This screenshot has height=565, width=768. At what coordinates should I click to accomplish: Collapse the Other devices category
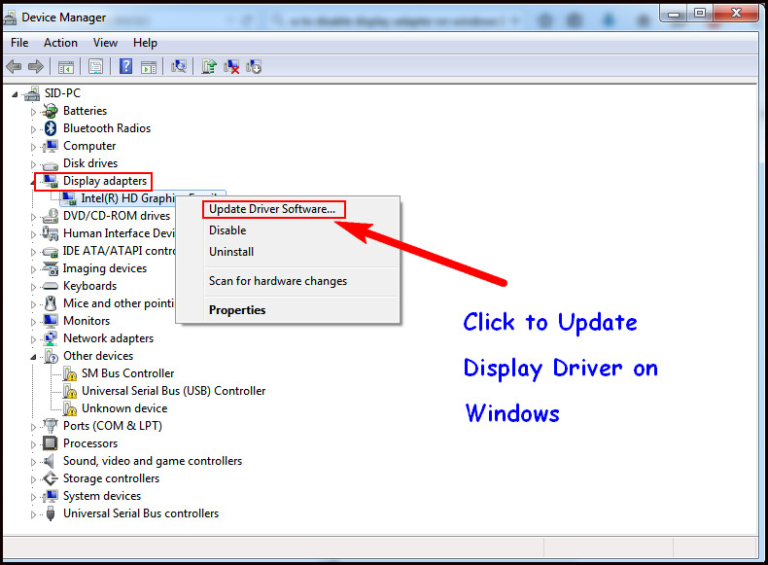33,356
